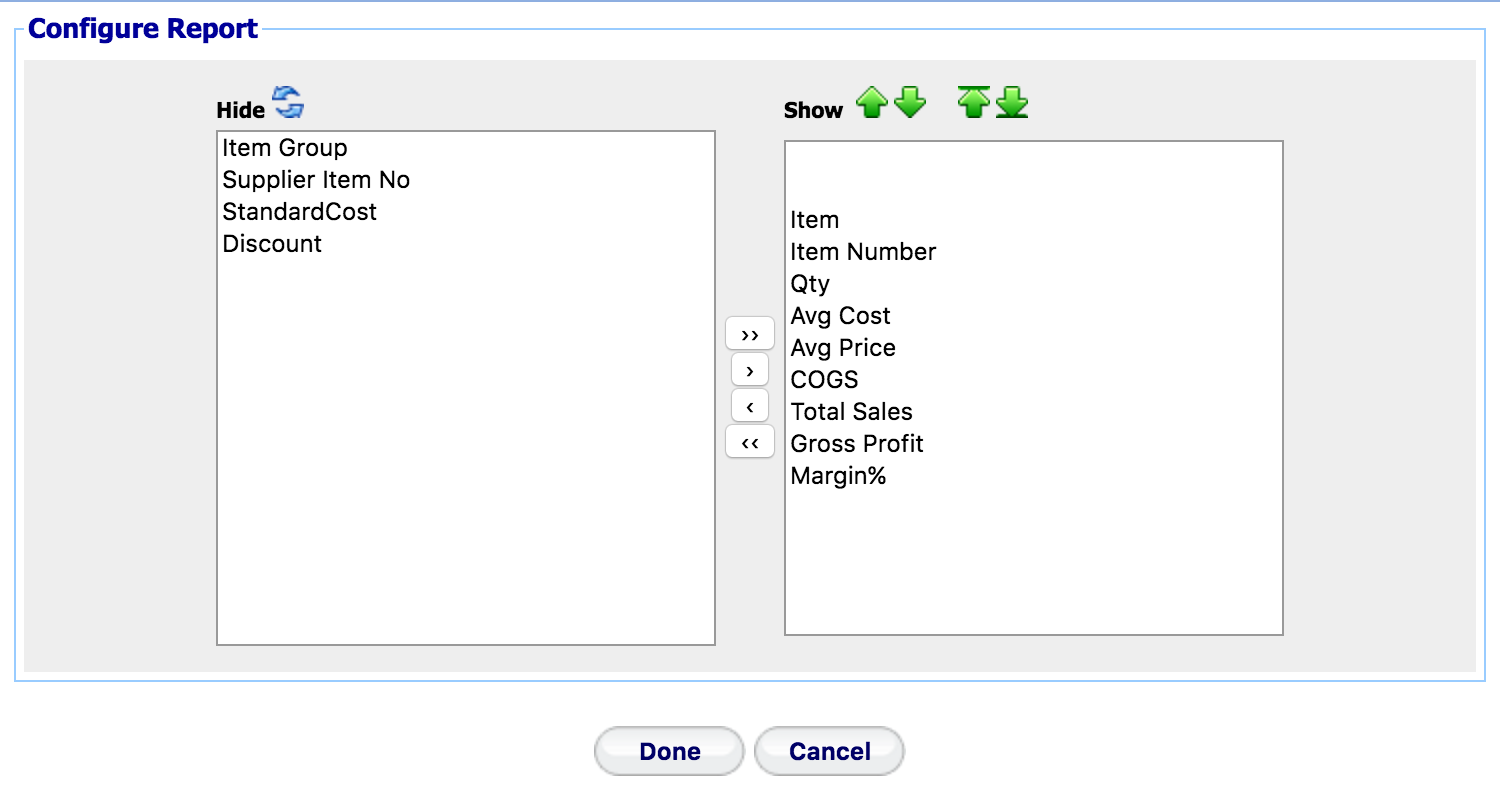Image resolution: width=1500 pixels, height=802 pixels.
Task: Select Gross Profit in Show list
Action: 1034,444
